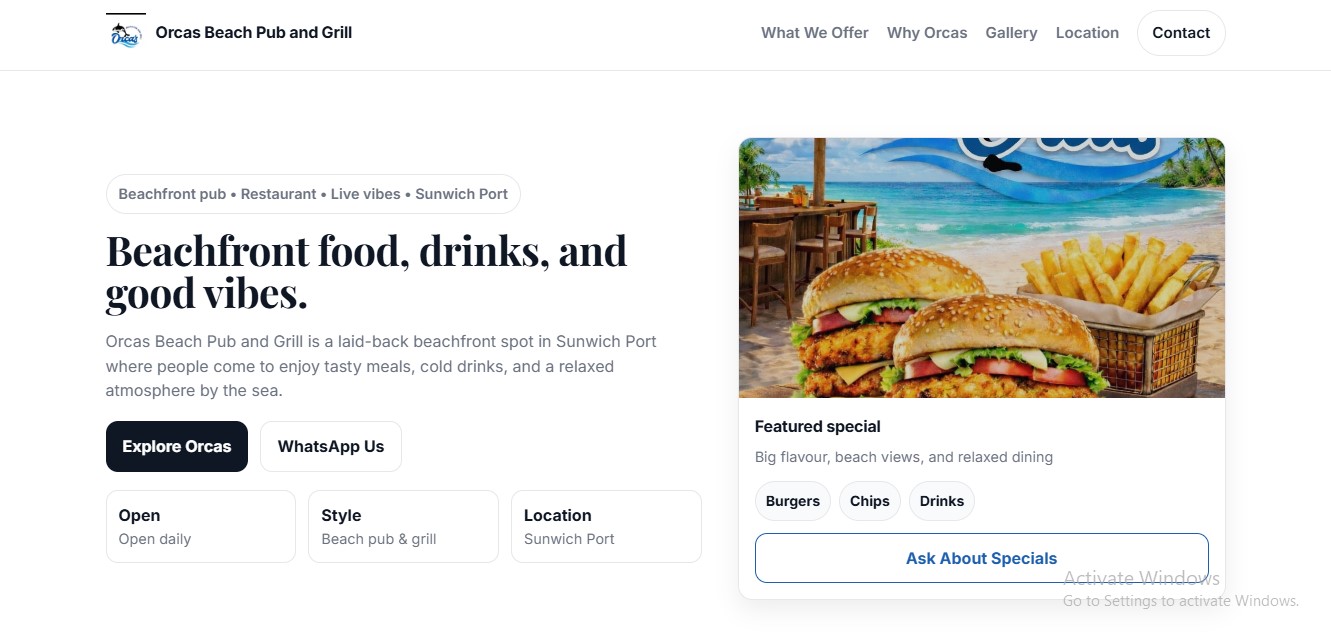Click the featured burger and chips image

pos(981,267)
